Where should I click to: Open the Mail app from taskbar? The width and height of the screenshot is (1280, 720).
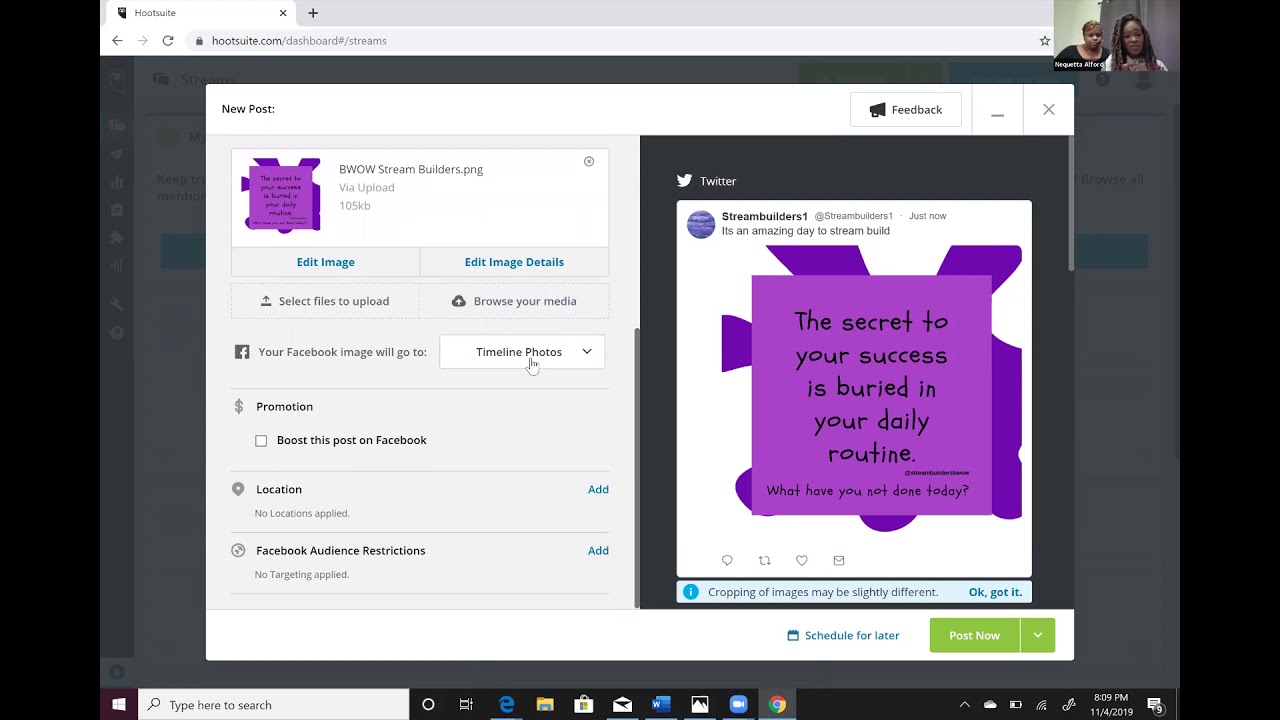pyautogui.click(x=622, y=705)
